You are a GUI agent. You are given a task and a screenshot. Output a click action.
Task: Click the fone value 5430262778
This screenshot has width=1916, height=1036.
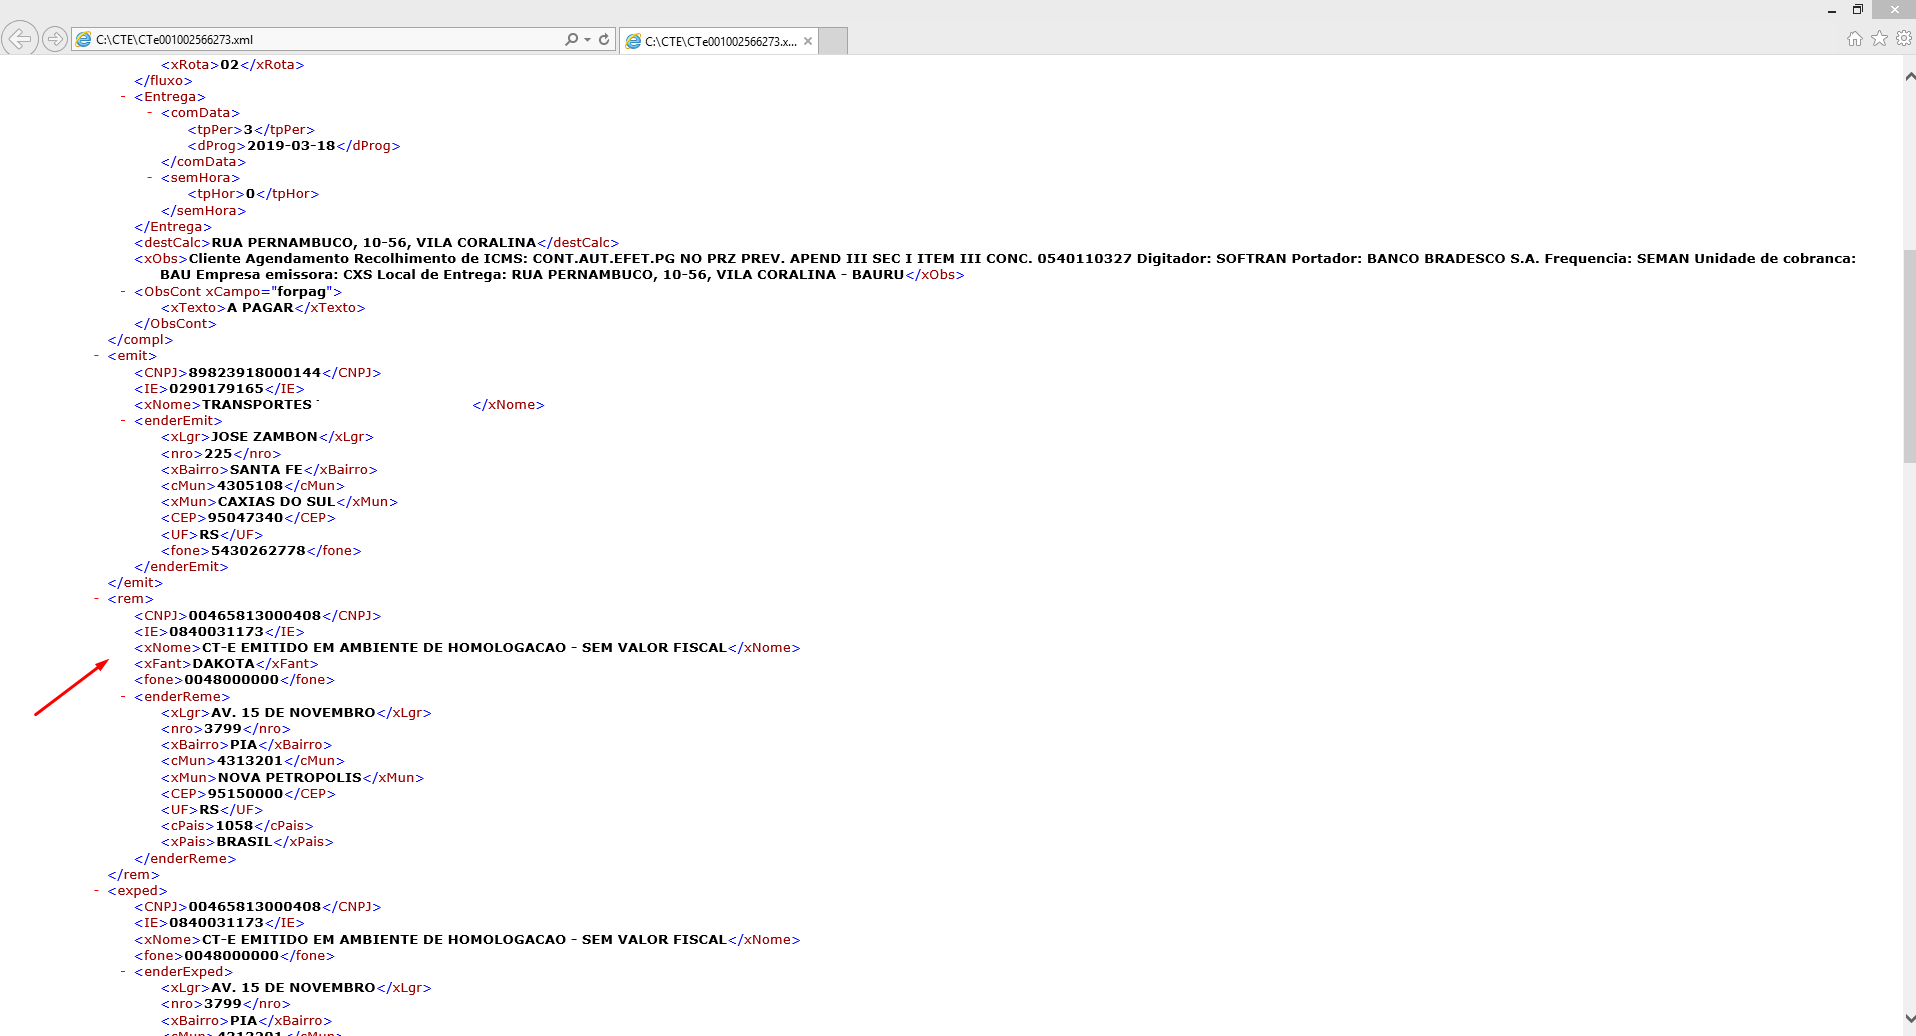tap(258, 551)
